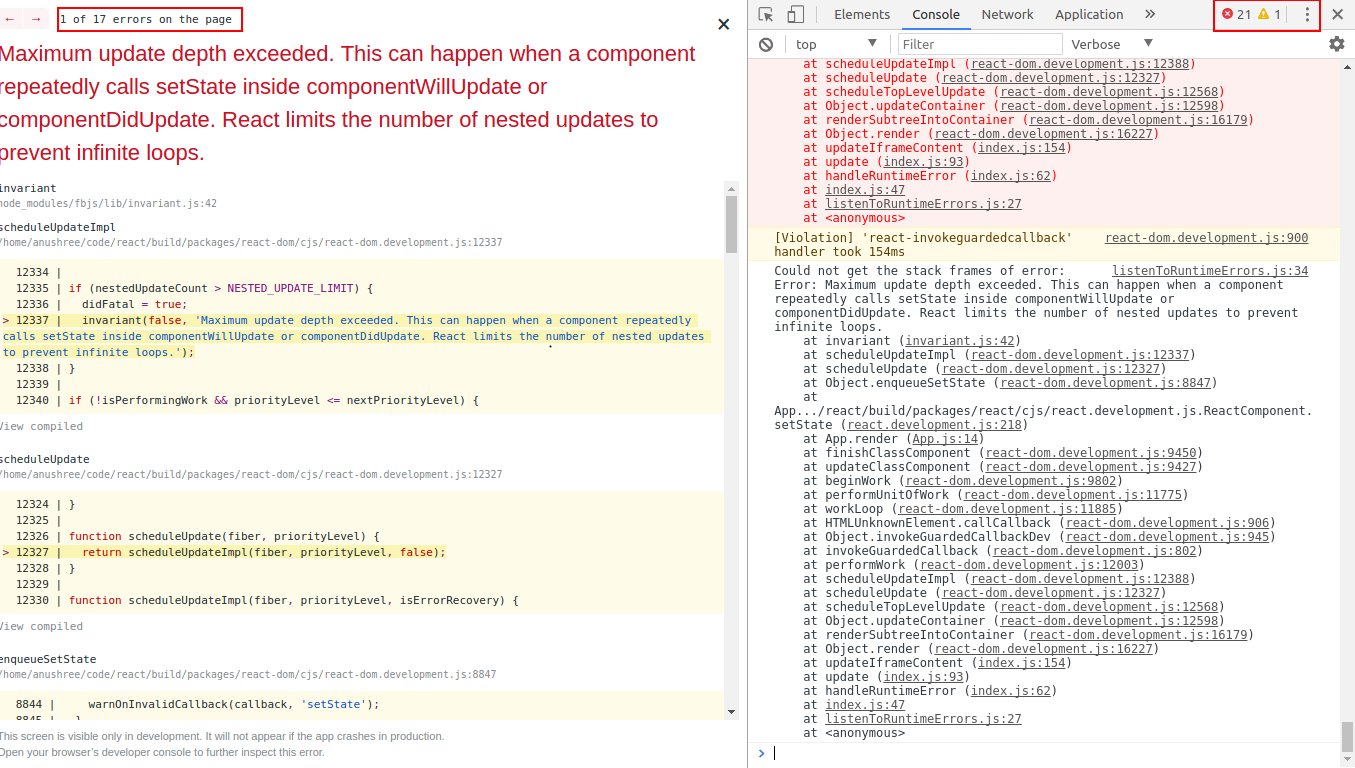Close the error overlay with X
Viewport: 1355px width, 768px height.
click(x=724, y=24)
